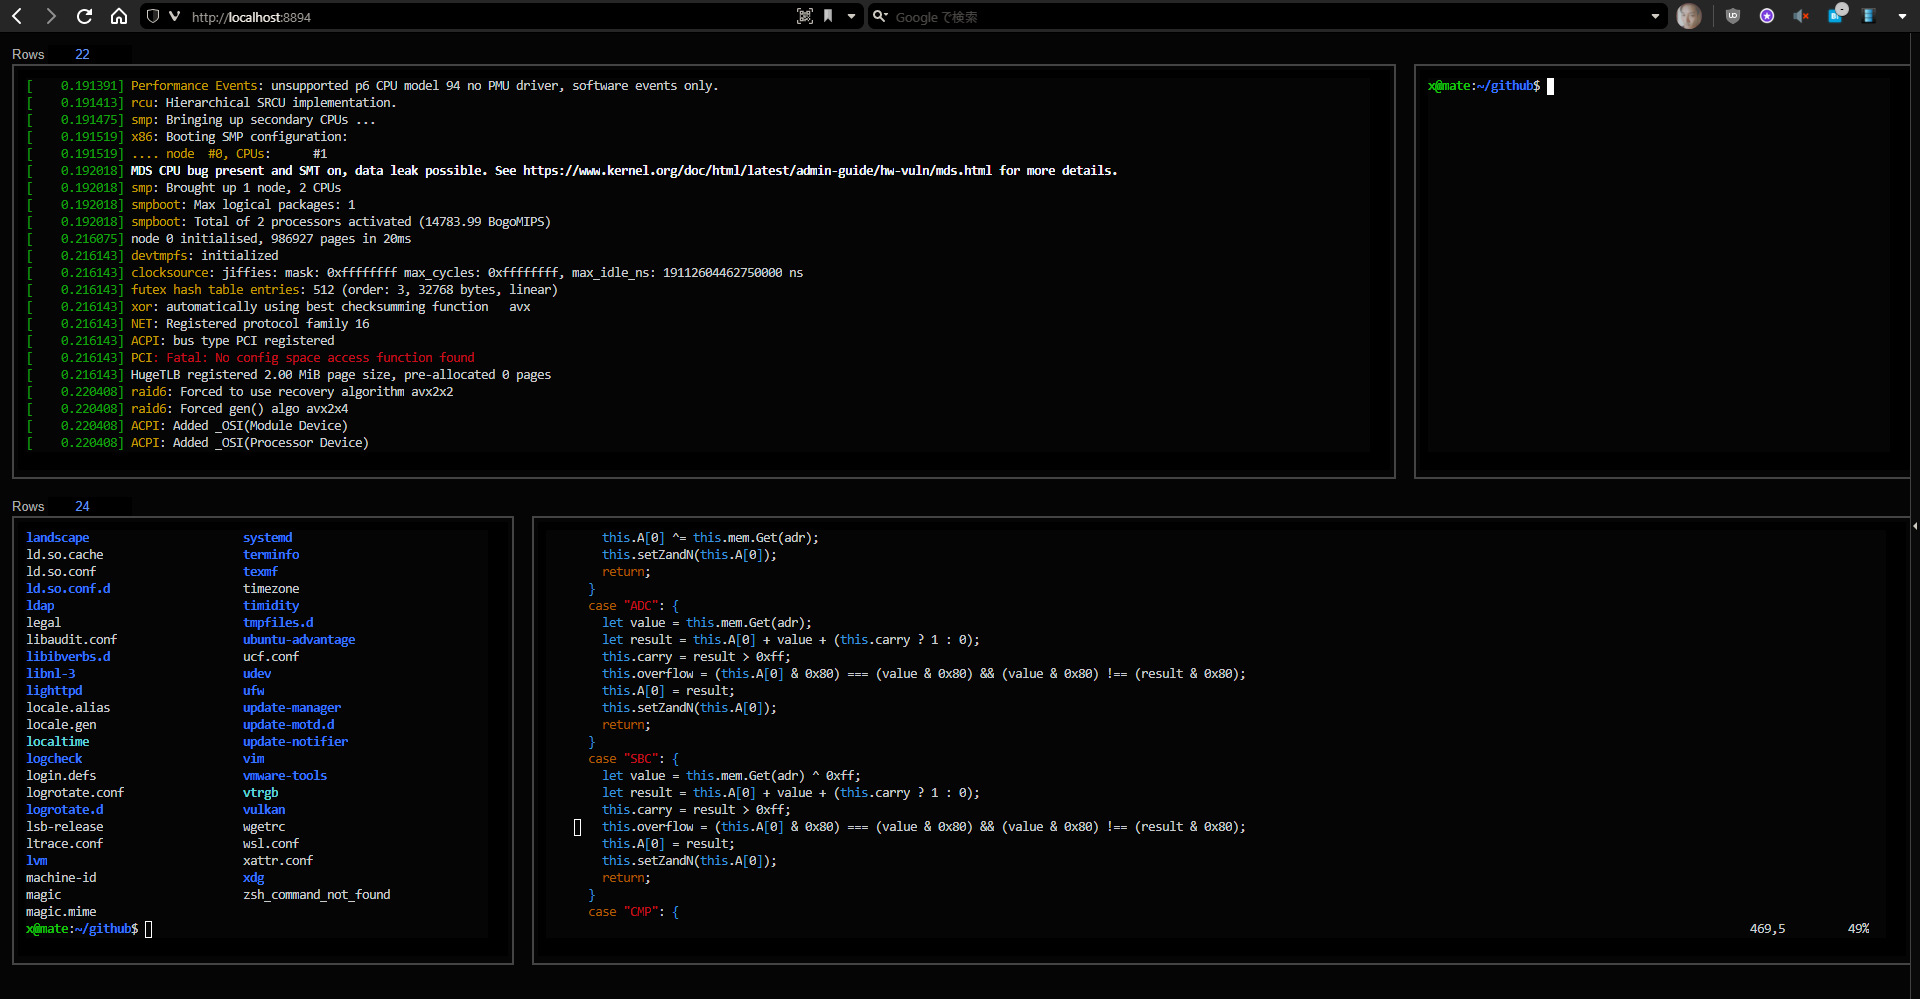
Task: Reload the localhost:8894 page
Action: coord(84,16)
